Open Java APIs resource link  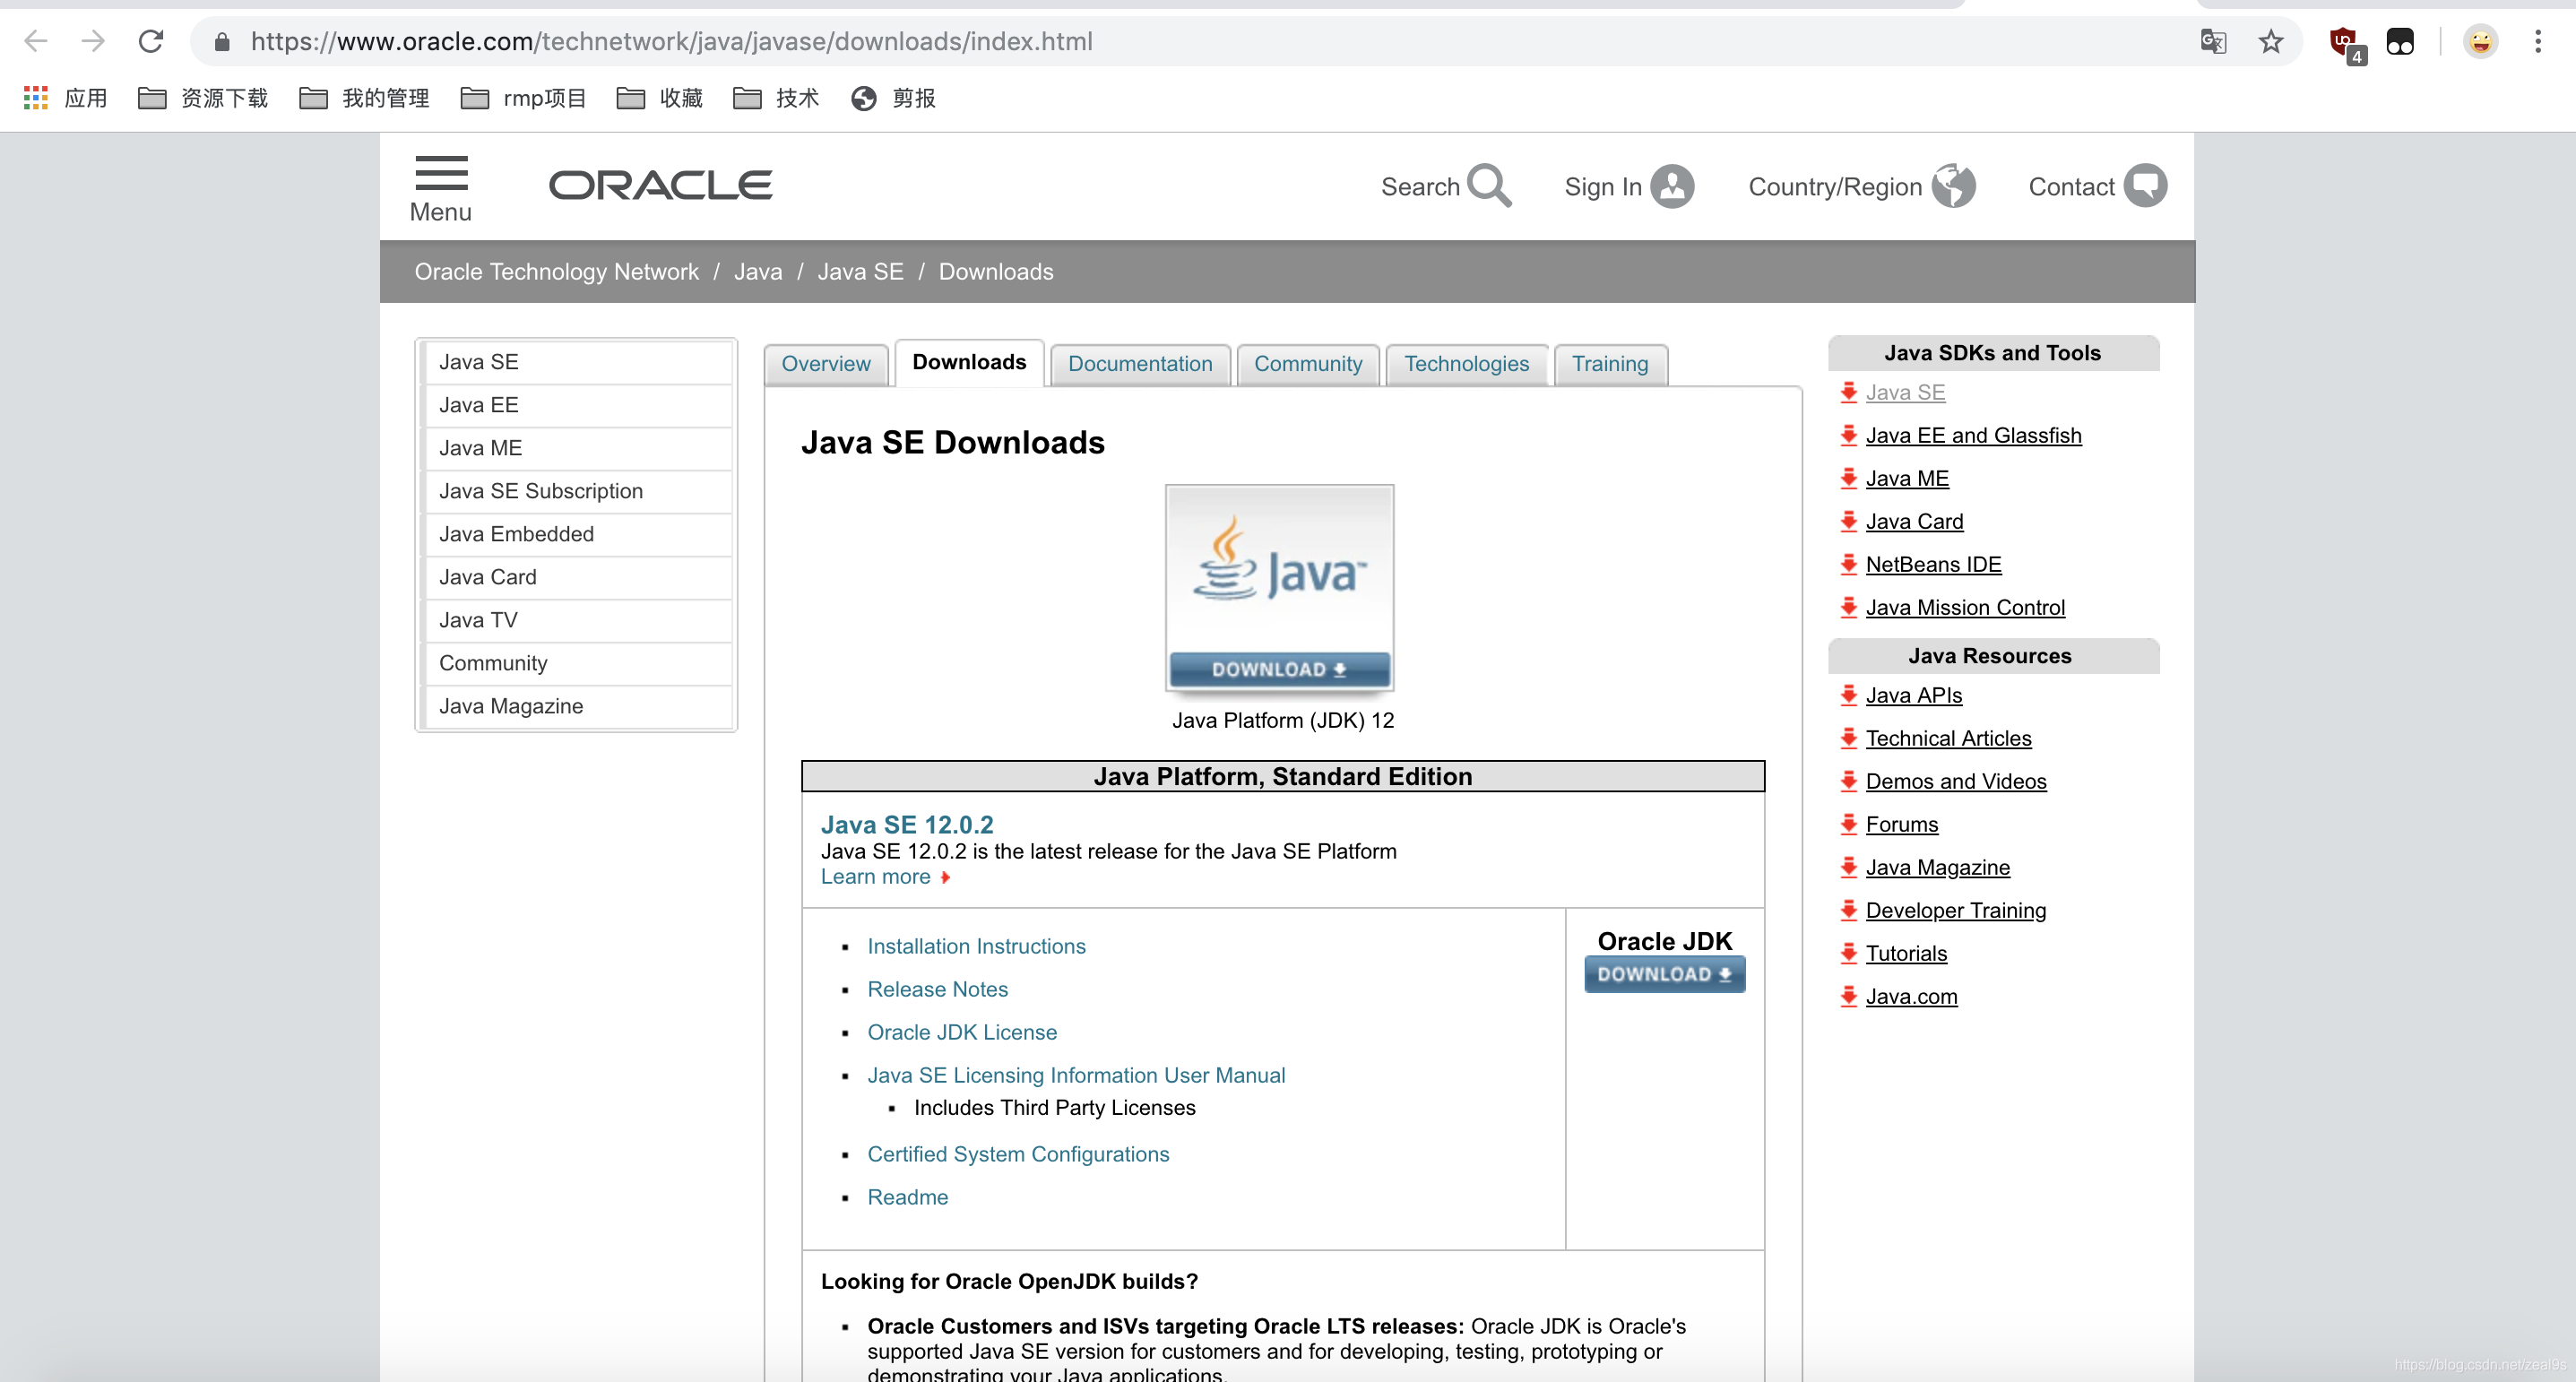(x=1914, y=695)
